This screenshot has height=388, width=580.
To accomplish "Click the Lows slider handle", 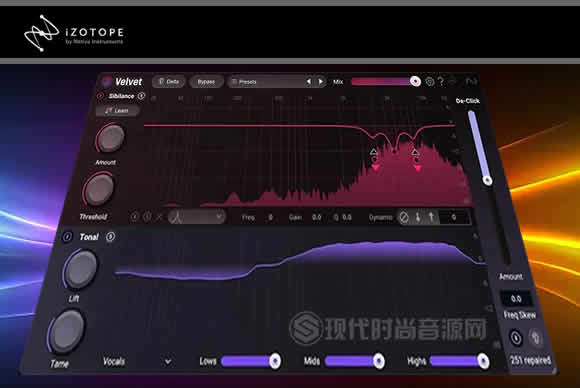I will pos(275,361).
